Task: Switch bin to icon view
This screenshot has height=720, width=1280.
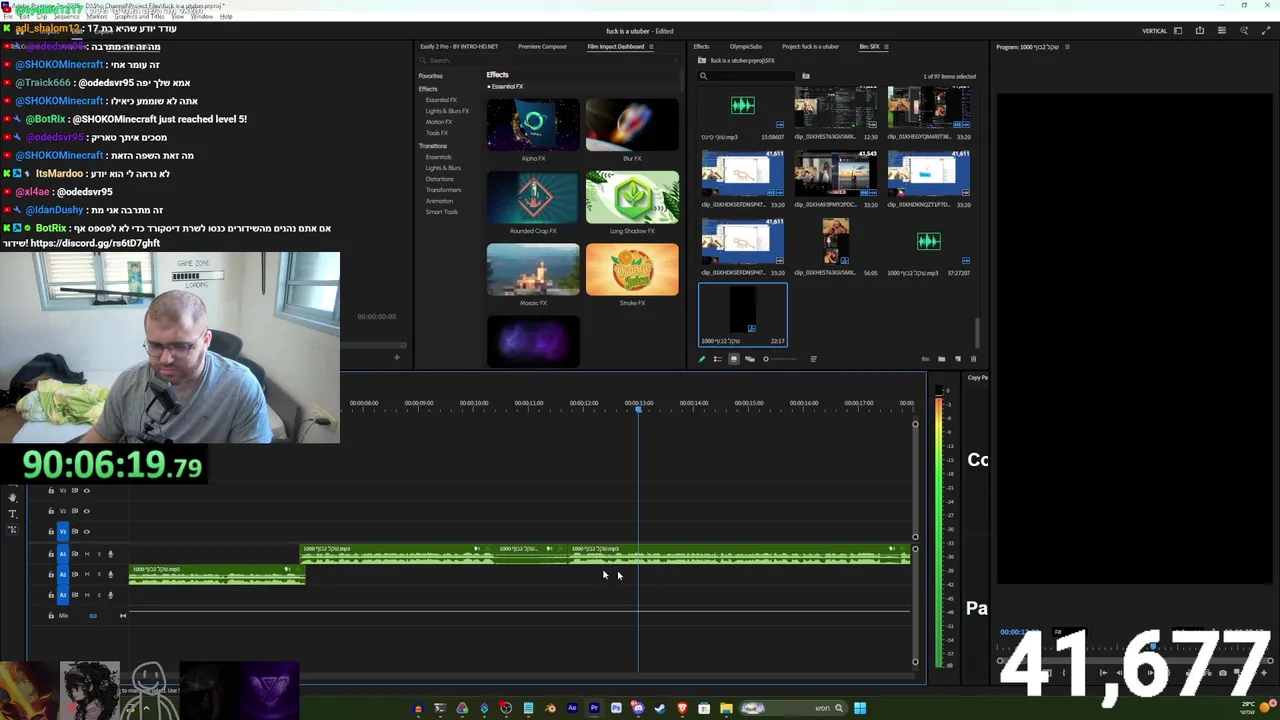Action: 734,359
